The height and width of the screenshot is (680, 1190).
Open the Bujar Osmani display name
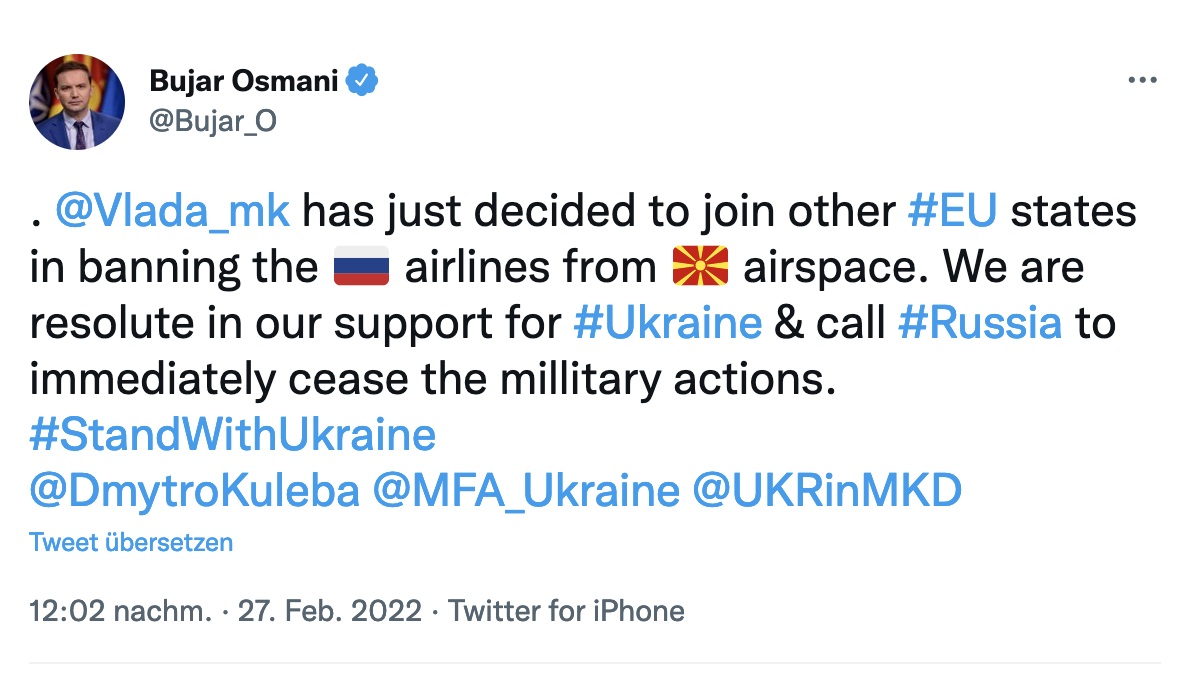pyautogui.click(x=243, y=81)
